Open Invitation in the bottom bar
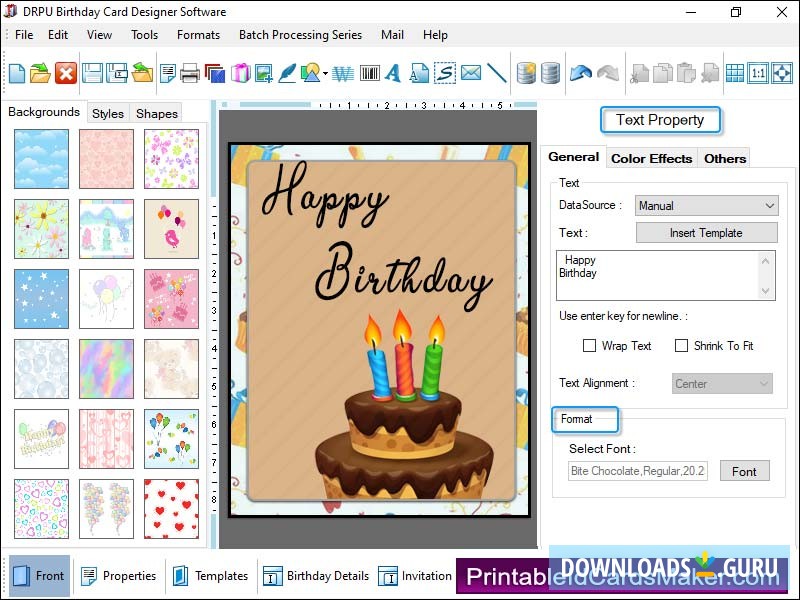Screen dimensions: 800x600 point(415,576)
